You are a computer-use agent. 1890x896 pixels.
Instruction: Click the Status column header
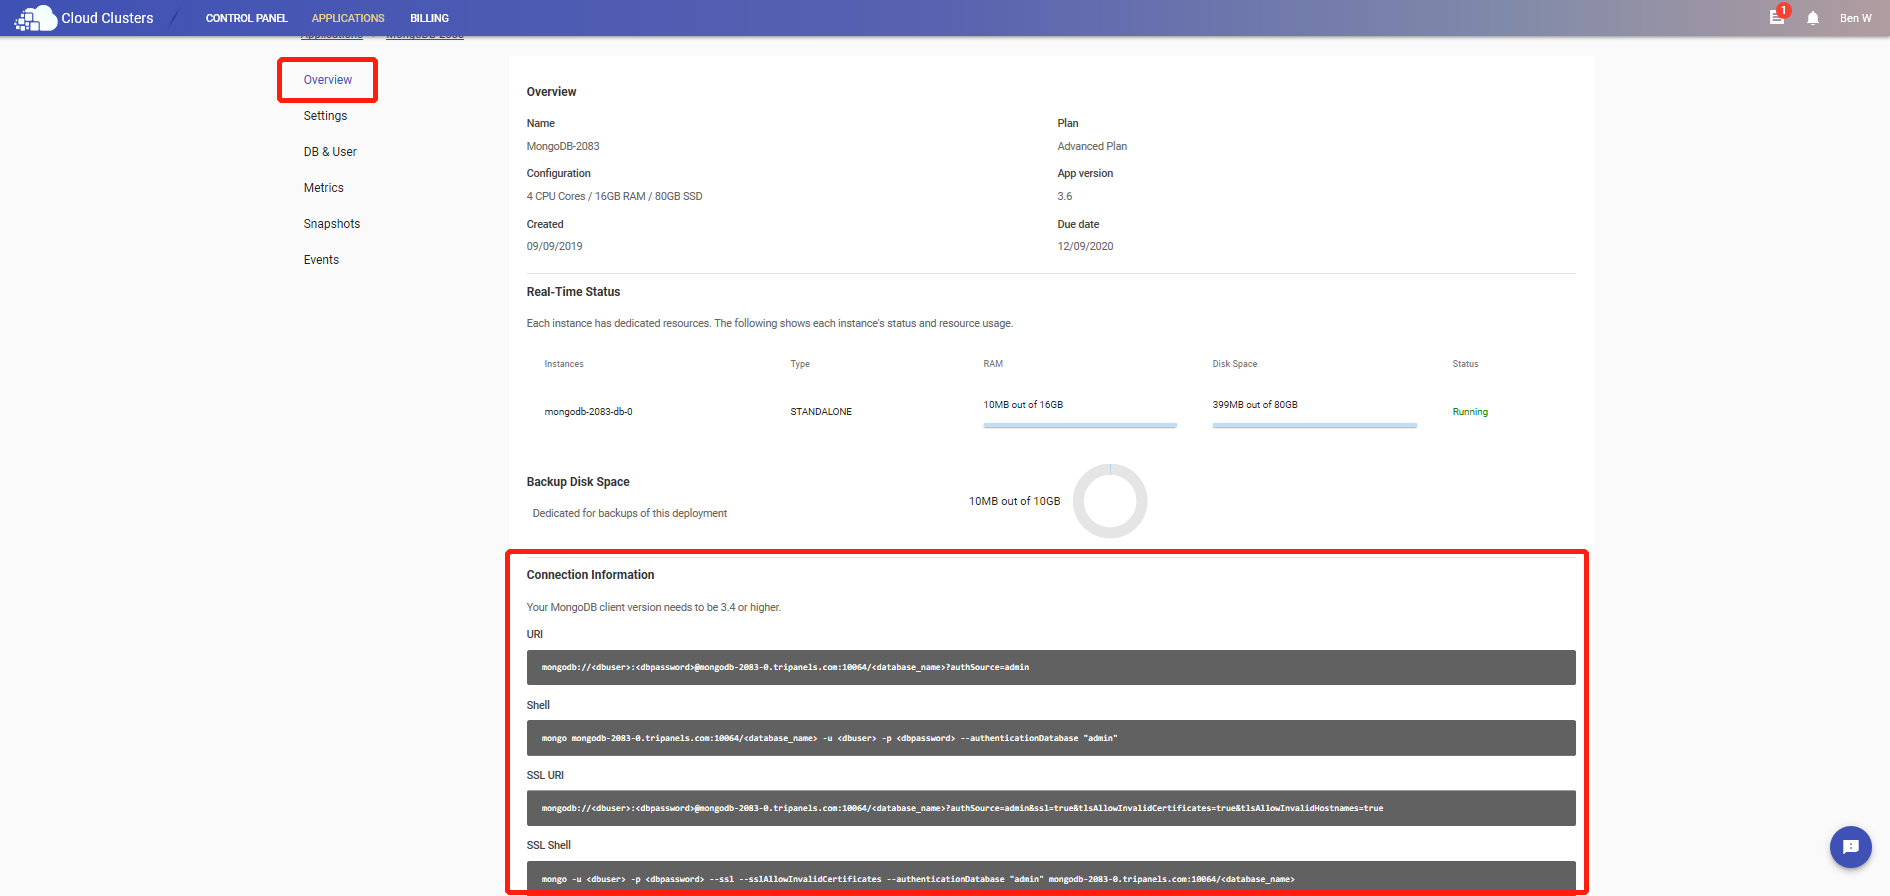click(1465, 364)
